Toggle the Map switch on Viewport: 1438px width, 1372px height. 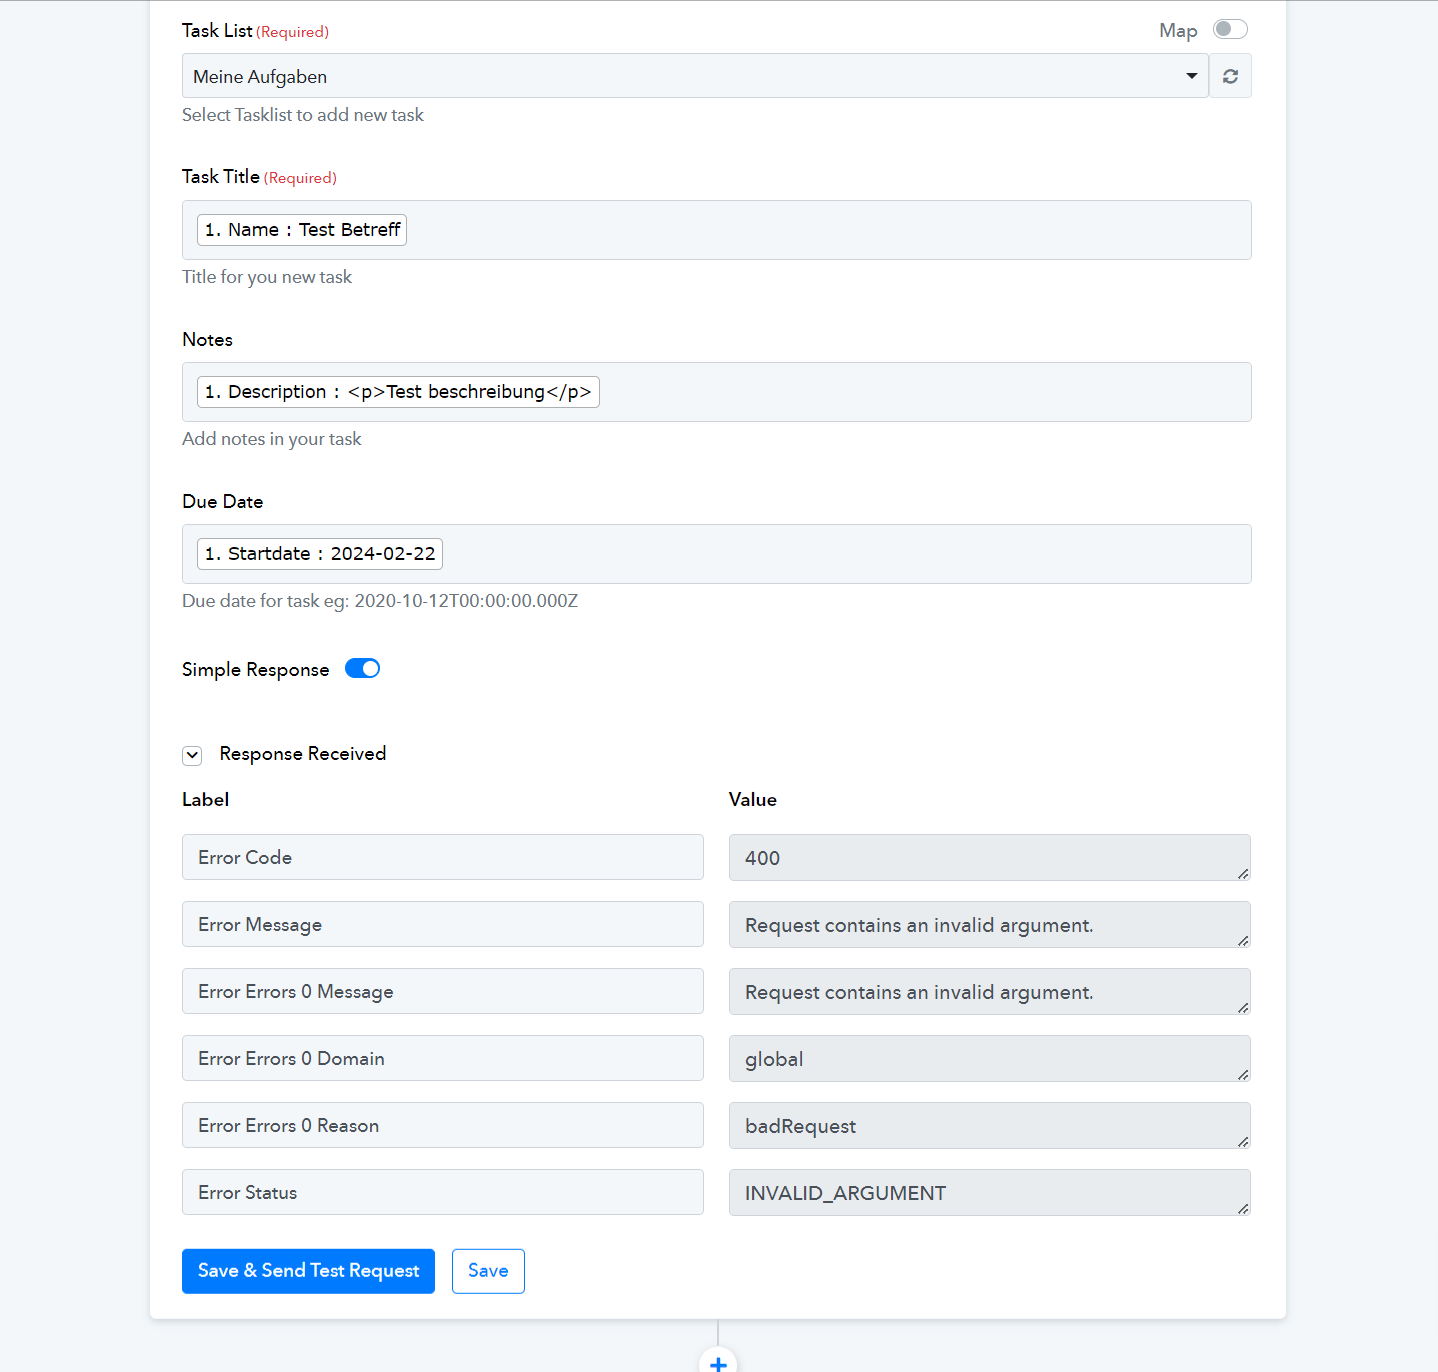pyautogui.click(x=1230, y=30)
